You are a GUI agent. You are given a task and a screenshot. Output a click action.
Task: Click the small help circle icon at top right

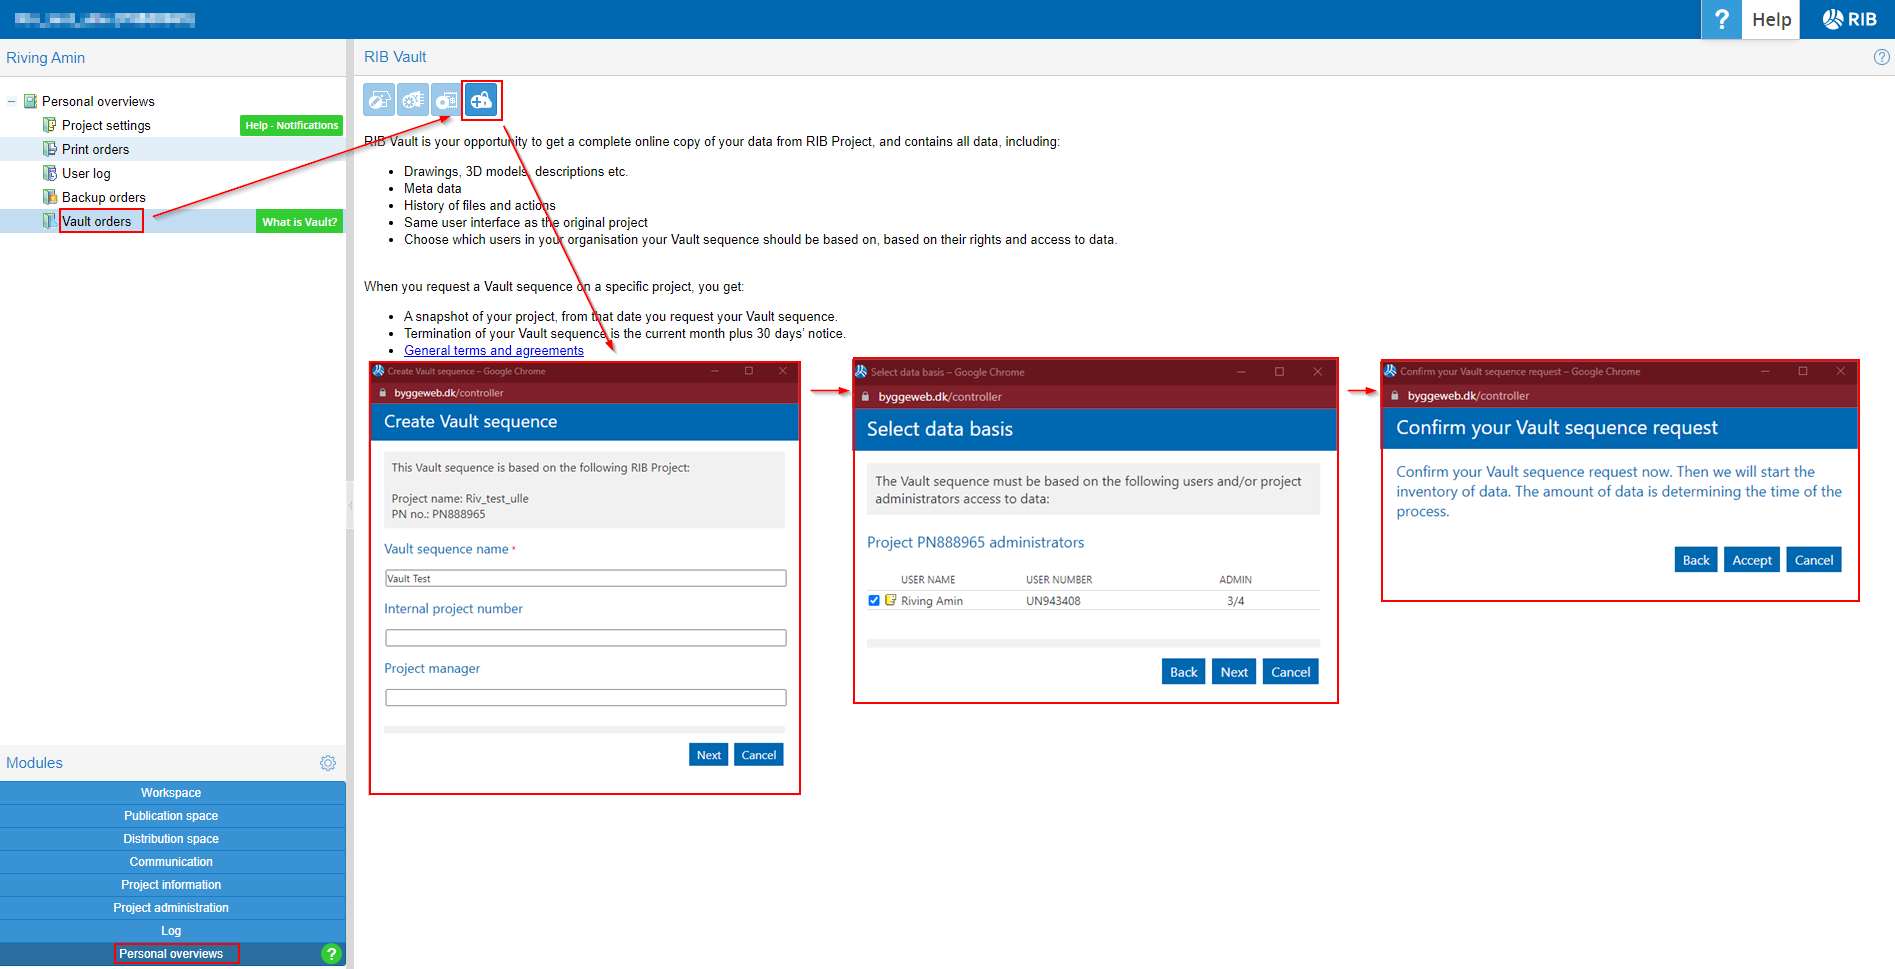[x=1881, y=57]
